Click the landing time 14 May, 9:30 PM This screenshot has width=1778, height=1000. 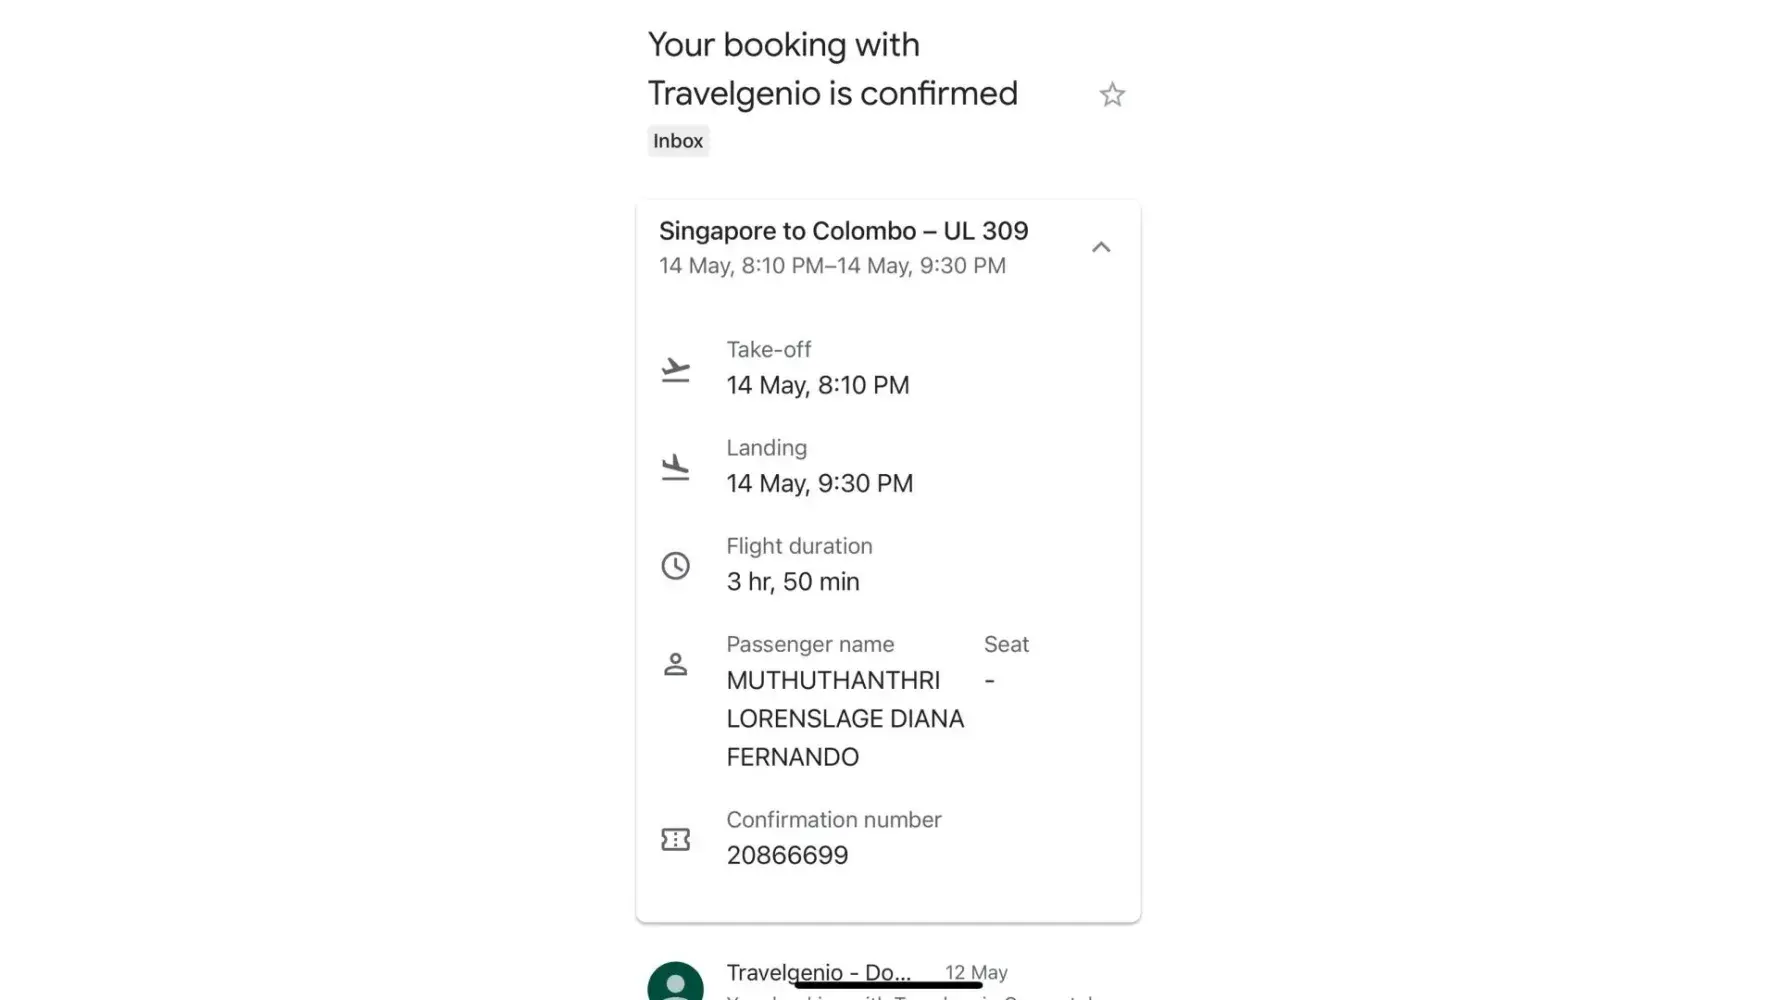pos(820,483)
